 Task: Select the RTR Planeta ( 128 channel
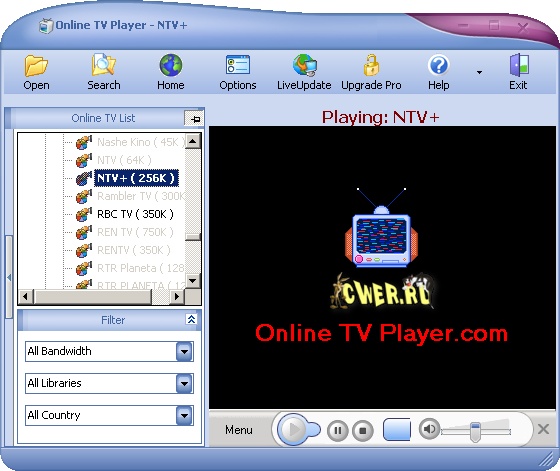pyautogui.click(x=141, y=268)
